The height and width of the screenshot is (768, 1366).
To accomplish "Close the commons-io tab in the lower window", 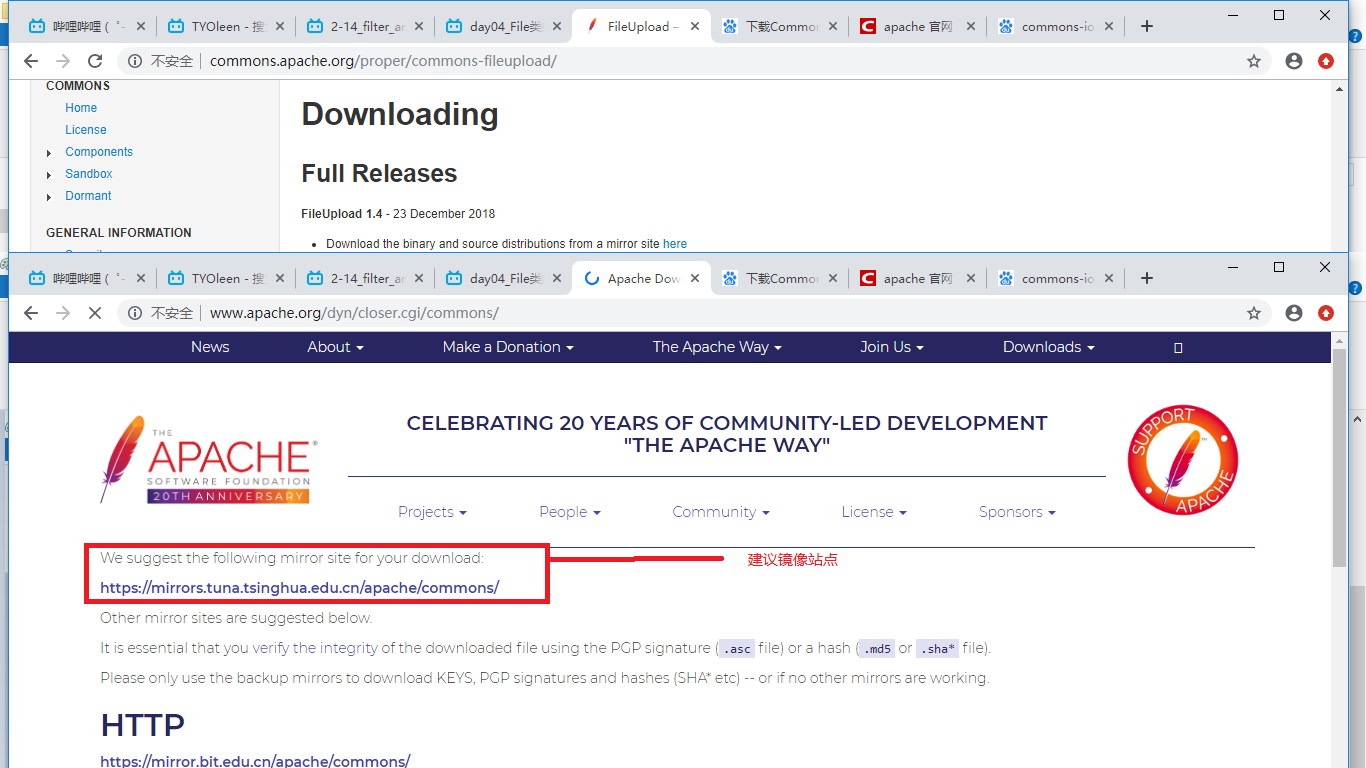I will 1108,278.
